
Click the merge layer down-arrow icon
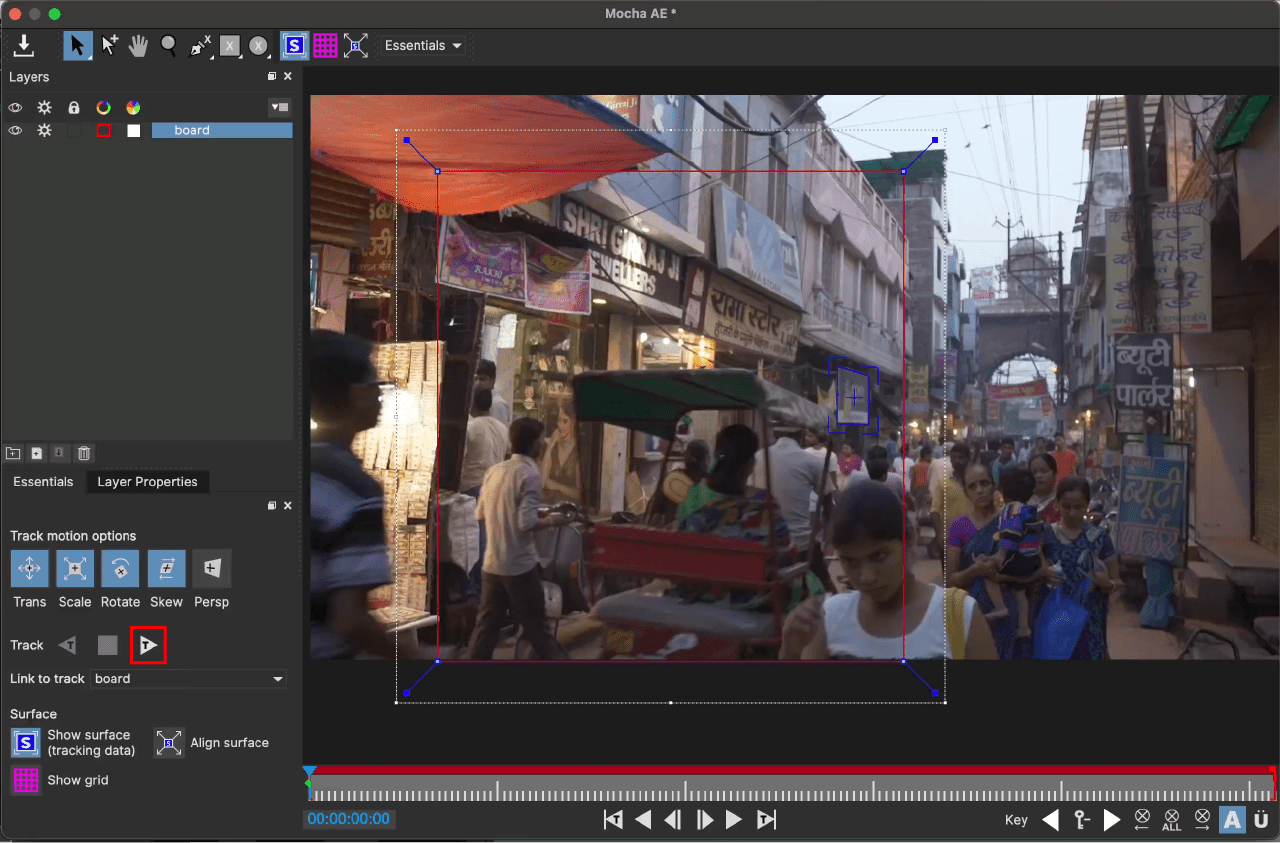tap(60, 453)
